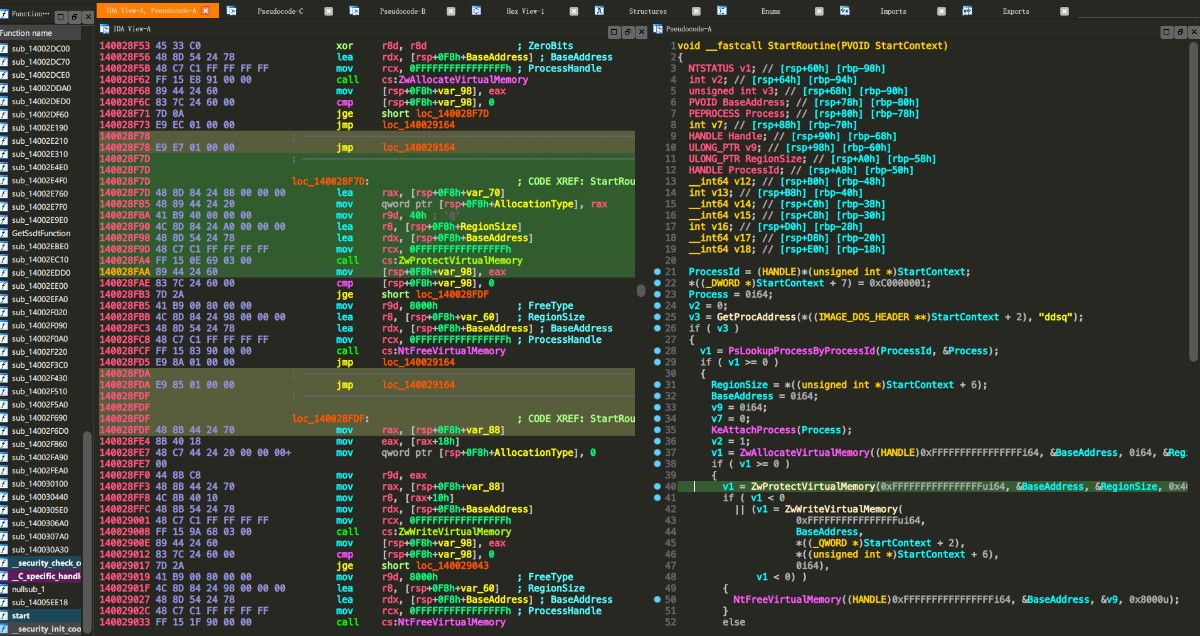Toggle breakpoint dot on pseudocode line 23
1200x636 pixels.
pos(656,295)
